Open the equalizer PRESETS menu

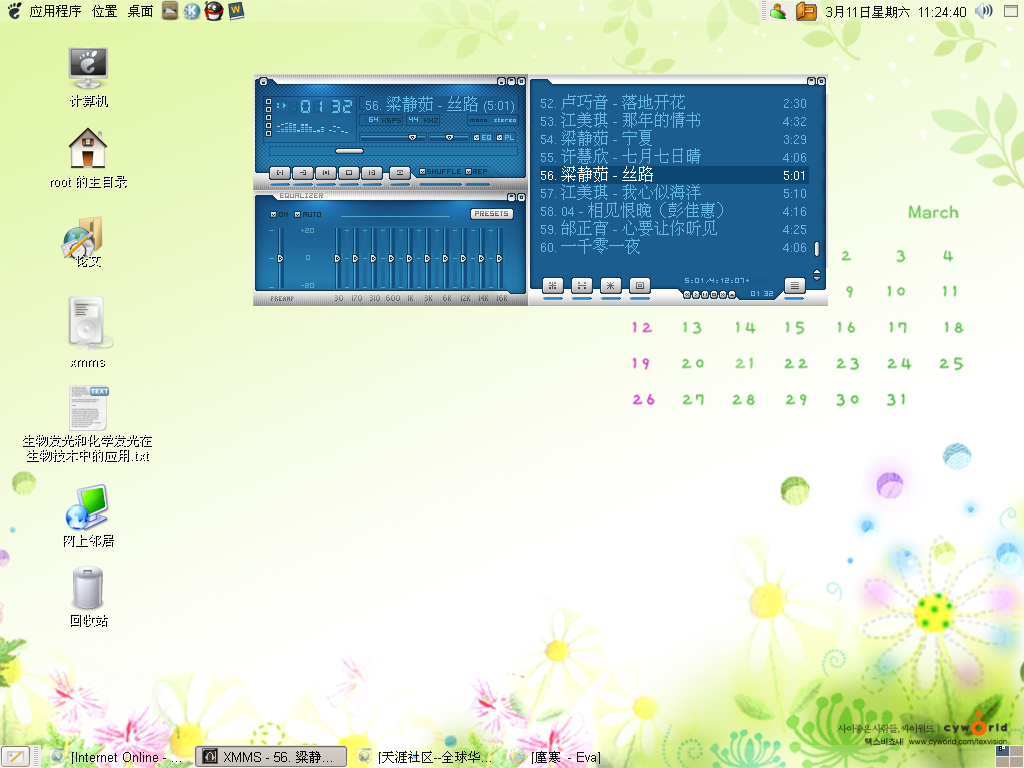[x=491, y=214]
